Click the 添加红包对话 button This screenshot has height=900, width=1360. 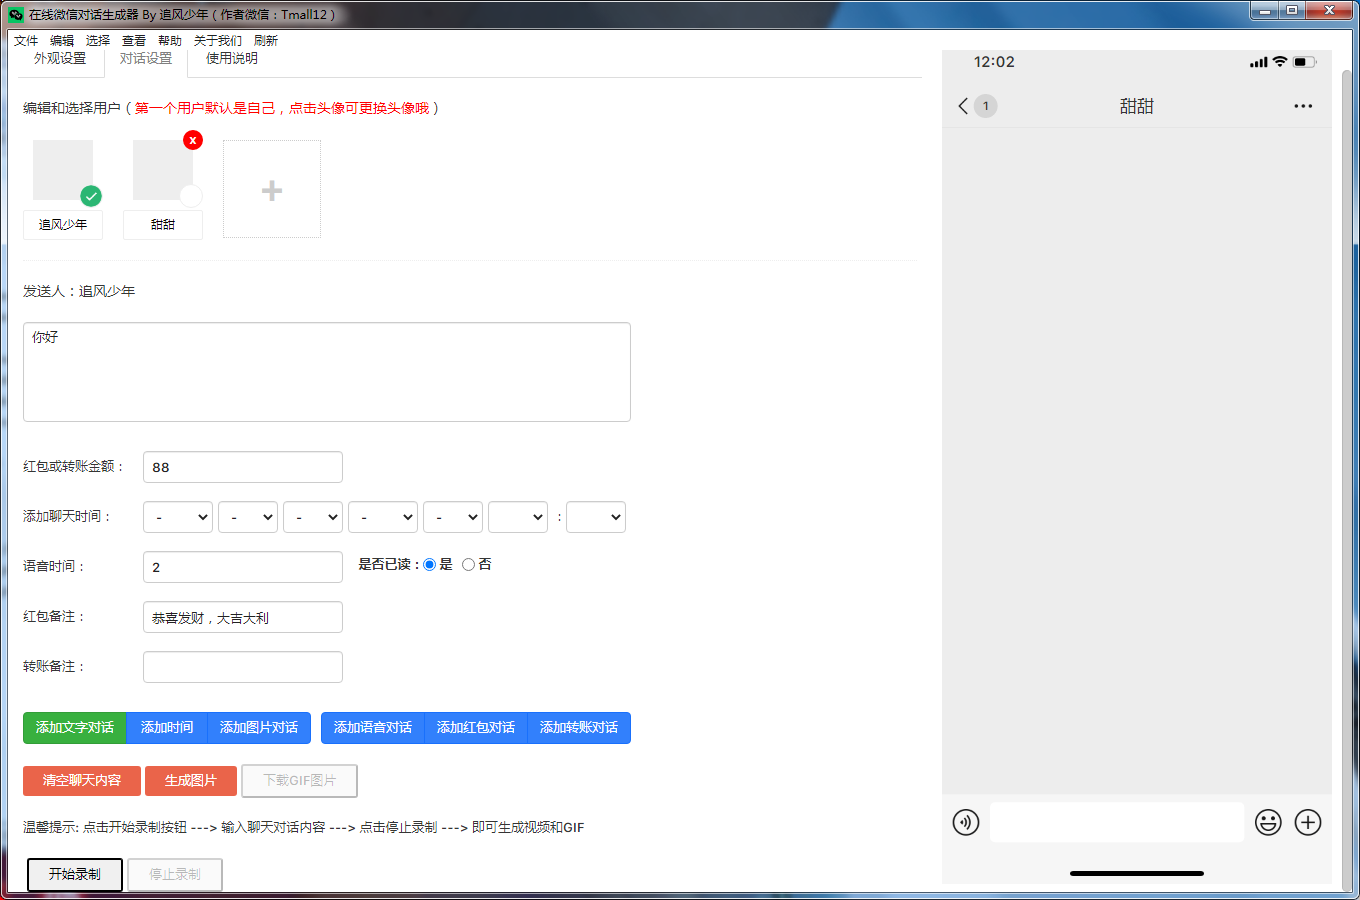(476, 728)
